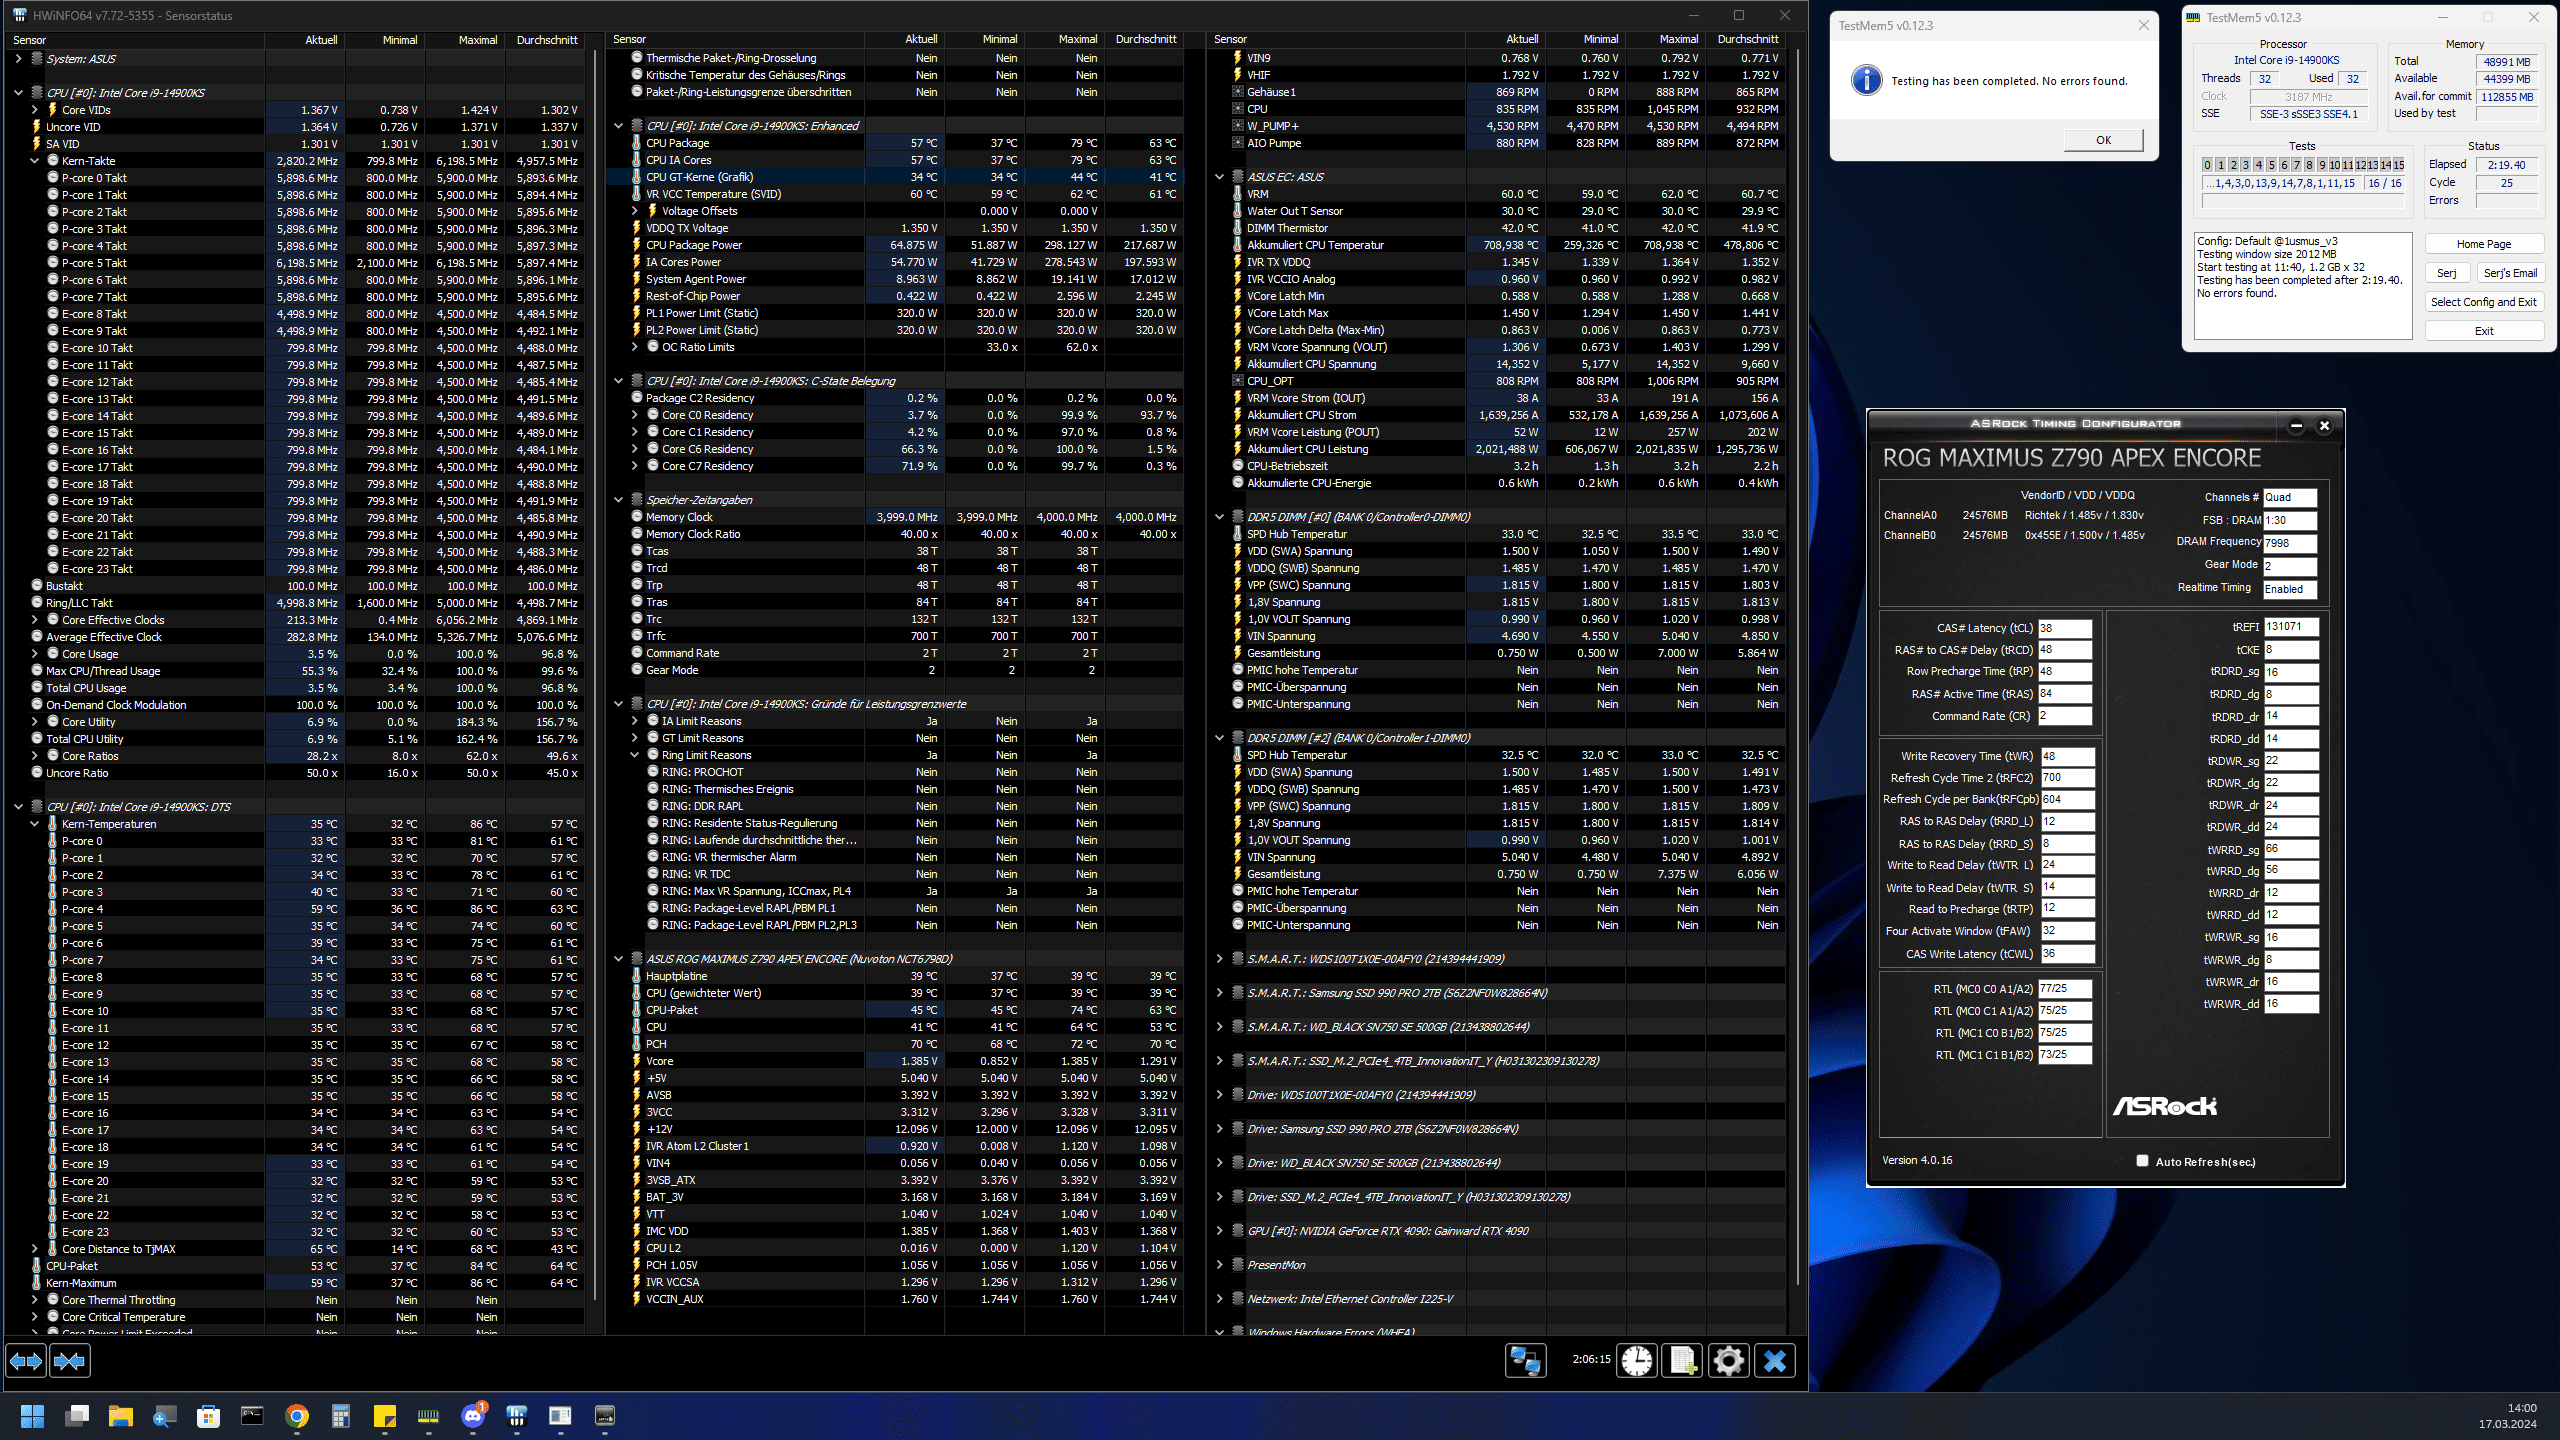
Task: Collapse the CPU [#0] Intel Core i9-14900KS group
Action: (x=18, y=93)
